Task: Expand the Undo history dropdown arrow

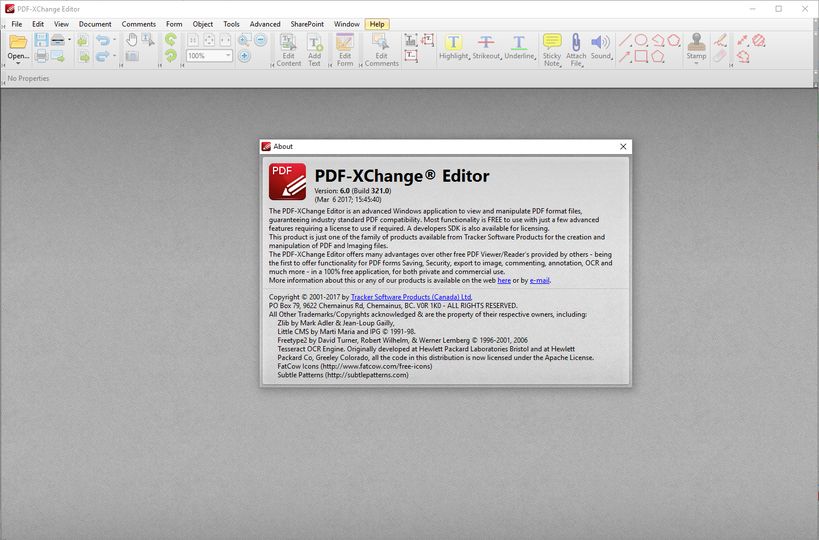Action: coord(114,40)
